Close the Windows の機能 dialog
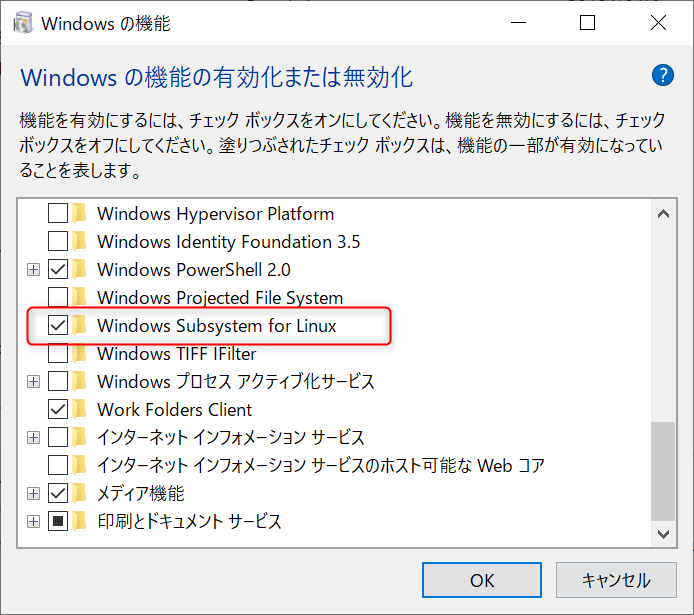This screenshot has height=615, width=694. point(658,23)
